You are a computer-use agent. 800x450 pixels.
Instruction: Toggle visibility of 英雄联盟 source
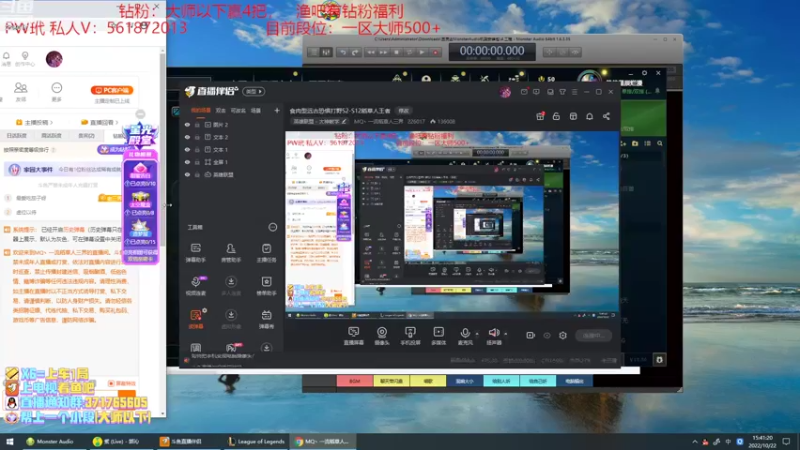coord(187,174)
